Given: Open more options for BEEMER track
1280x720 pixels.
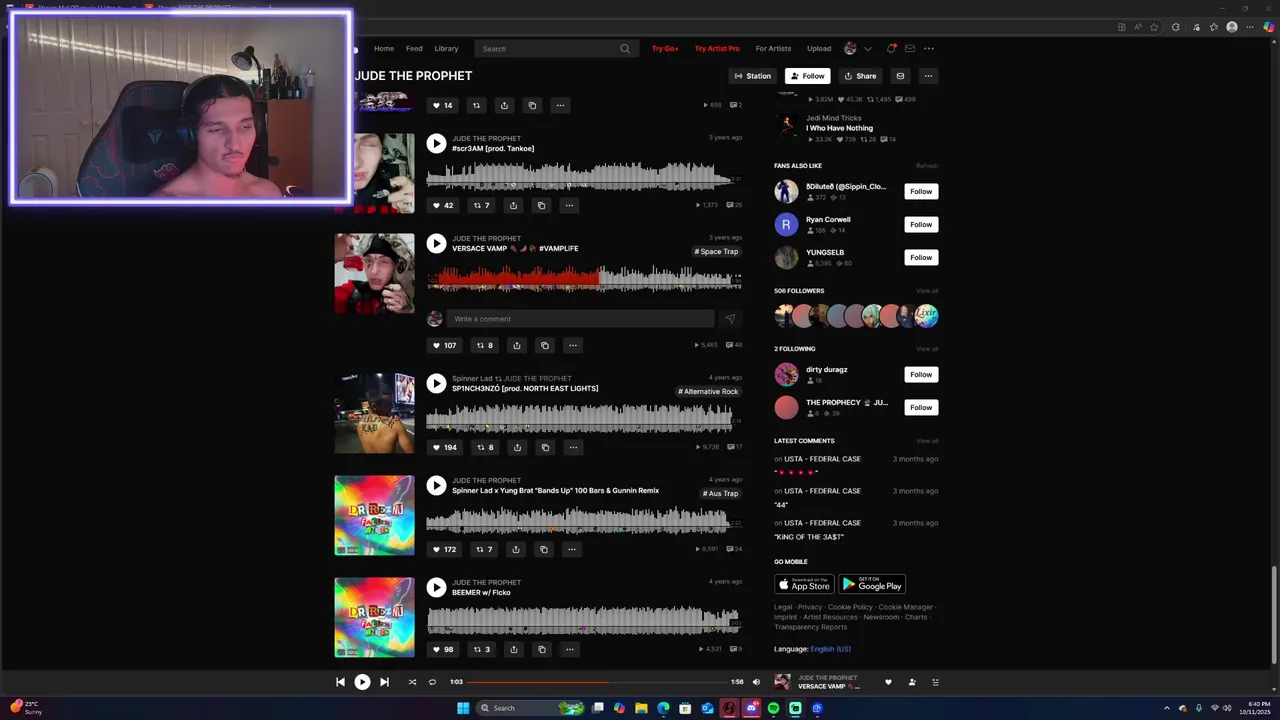Looking at the screenshot, I should tap(569, 649).
